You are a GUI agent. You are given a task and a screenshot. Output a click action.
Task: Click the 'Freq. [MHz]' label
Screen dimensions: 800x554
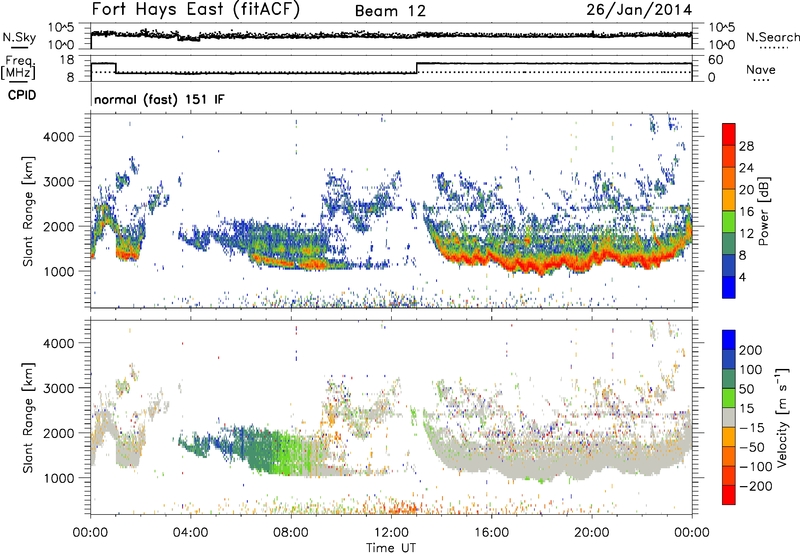click(x=19, y=67)
